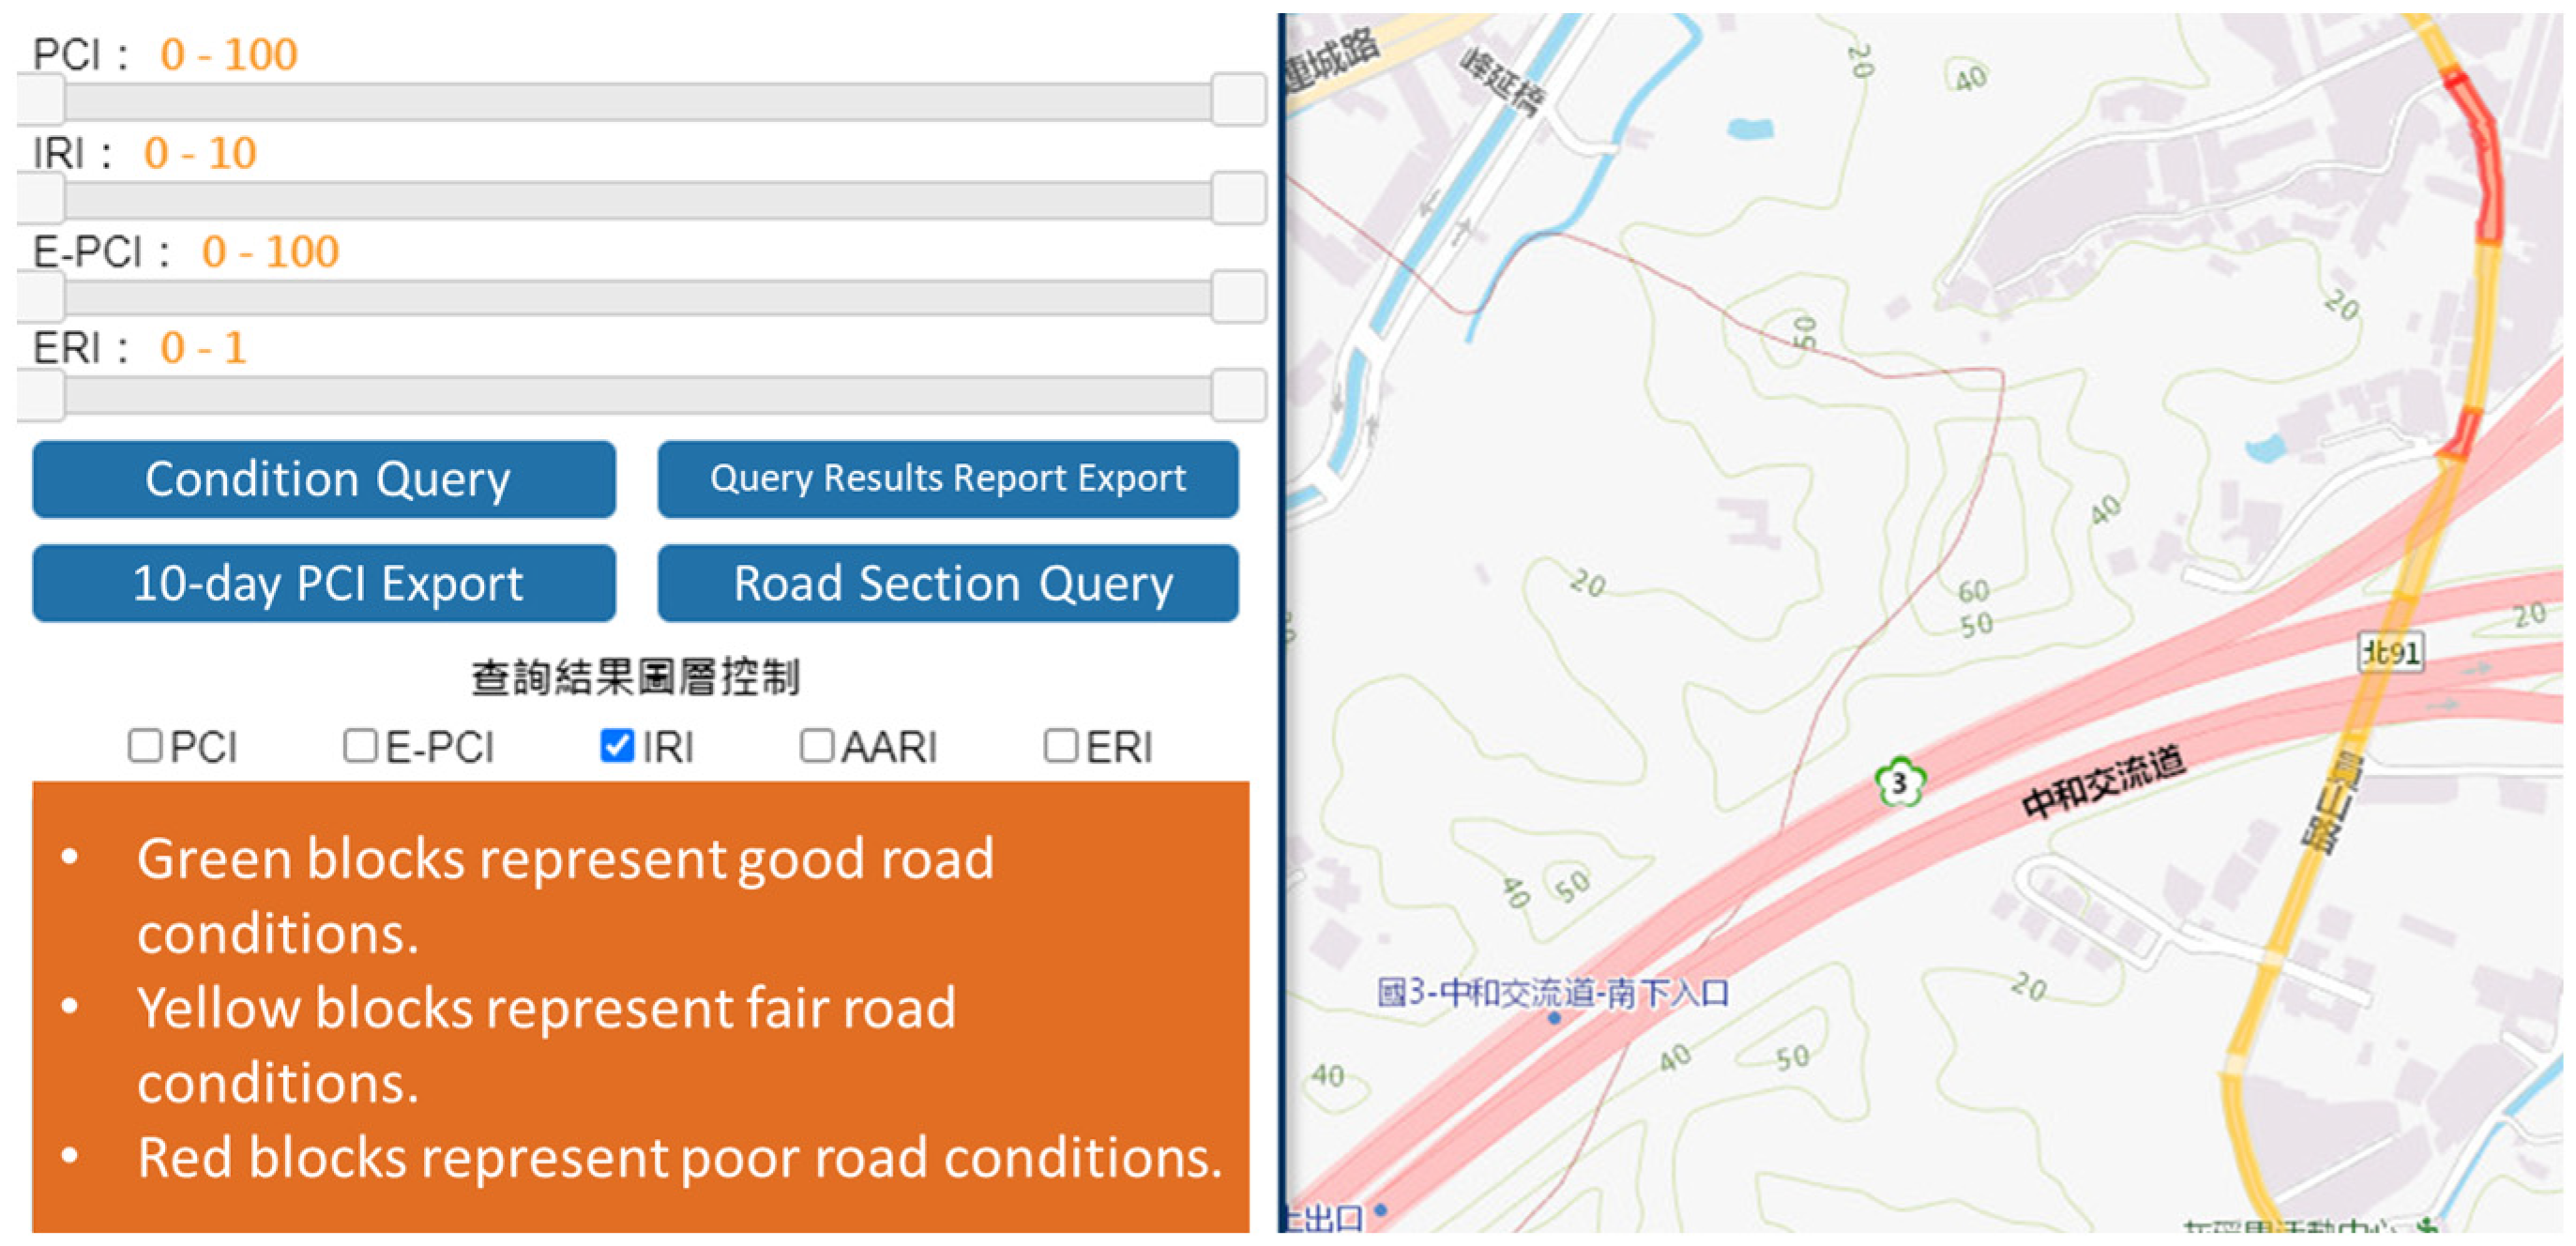The image size is (2576, 1246).
Task: Check the AARI layer checkbox
Action: pyautogui.click(x=816, y=745)
